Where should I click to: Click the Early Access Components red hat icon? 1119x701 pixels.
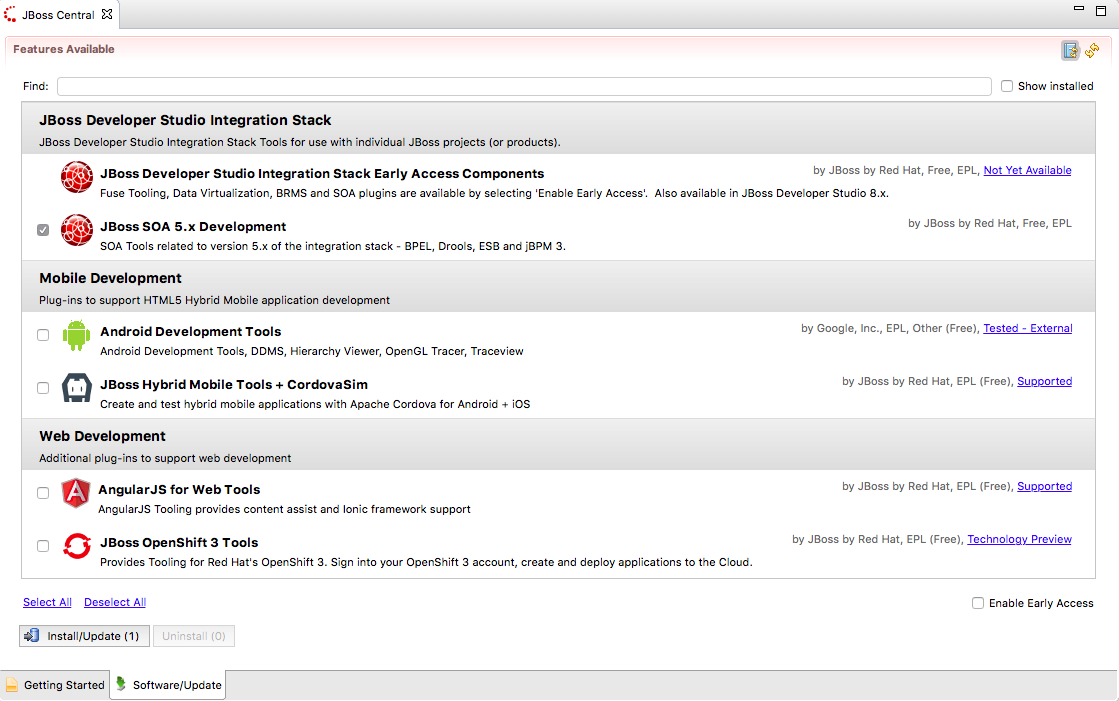click(76, 176)
